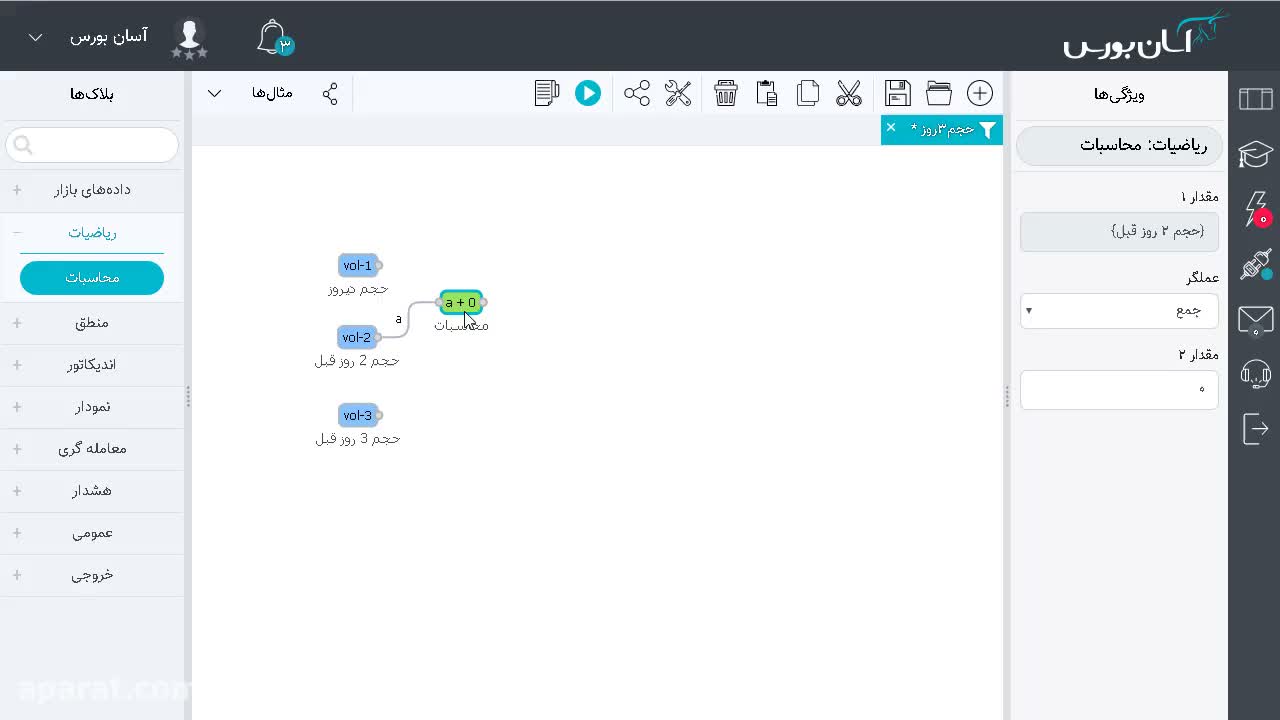Click the floppy disk save icon

[x=898, y=94]
